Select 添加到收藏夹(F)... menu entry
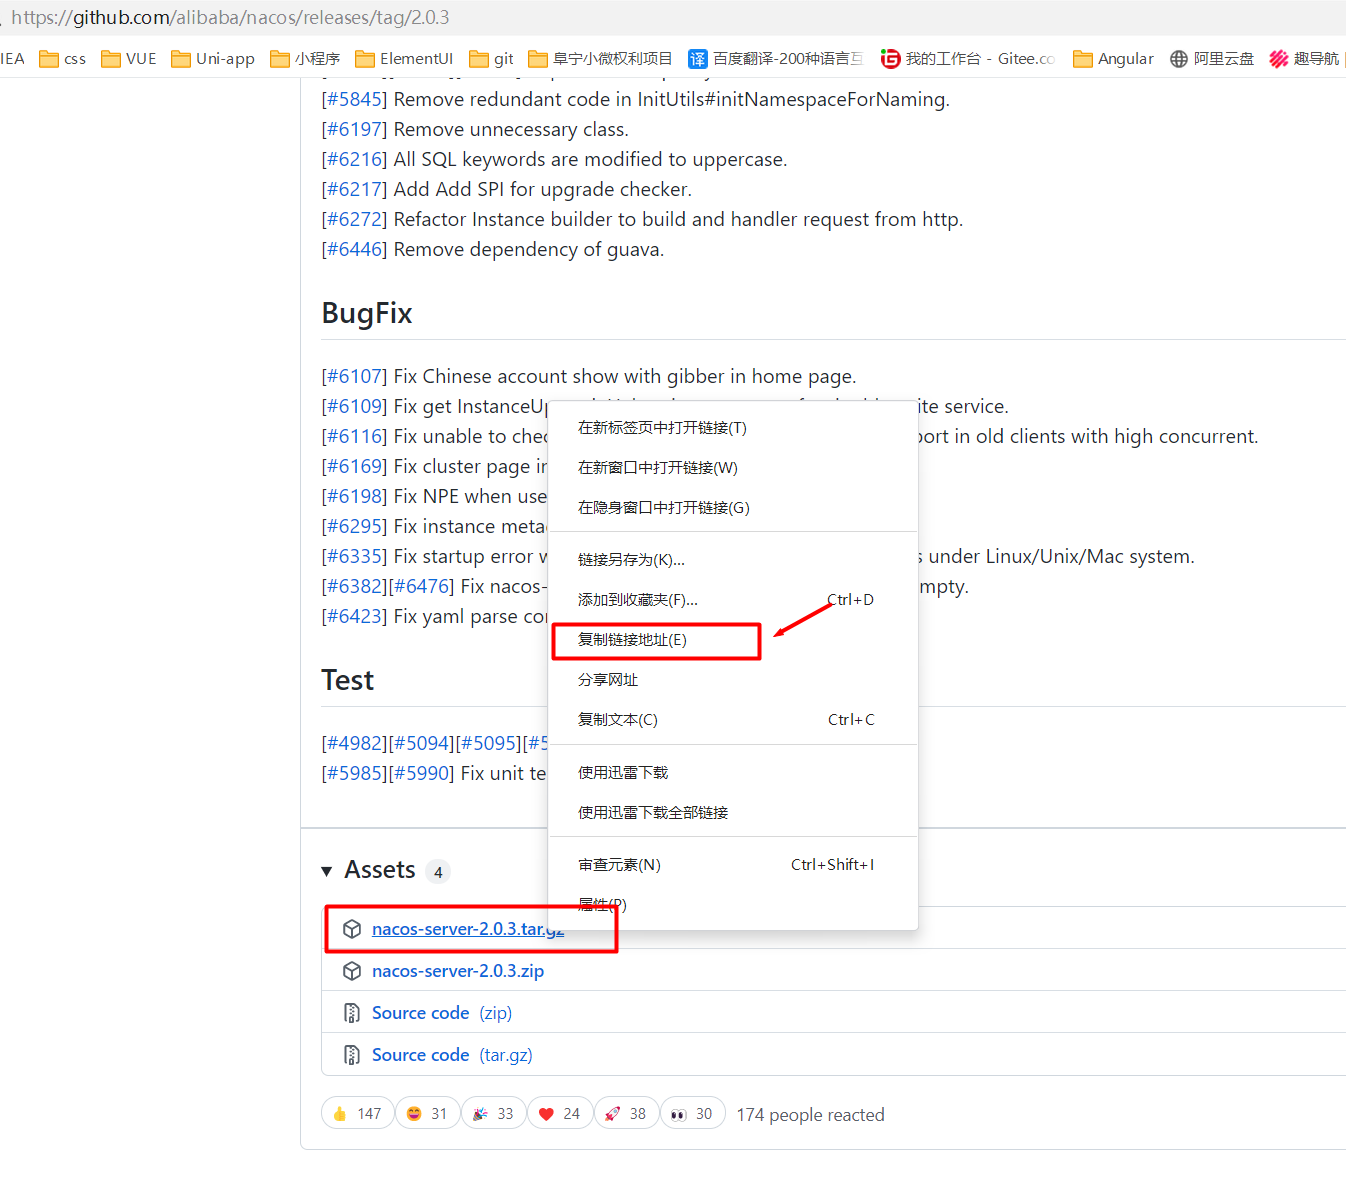Screen dimensions: 1346x1182 click(x=733, y=600)
